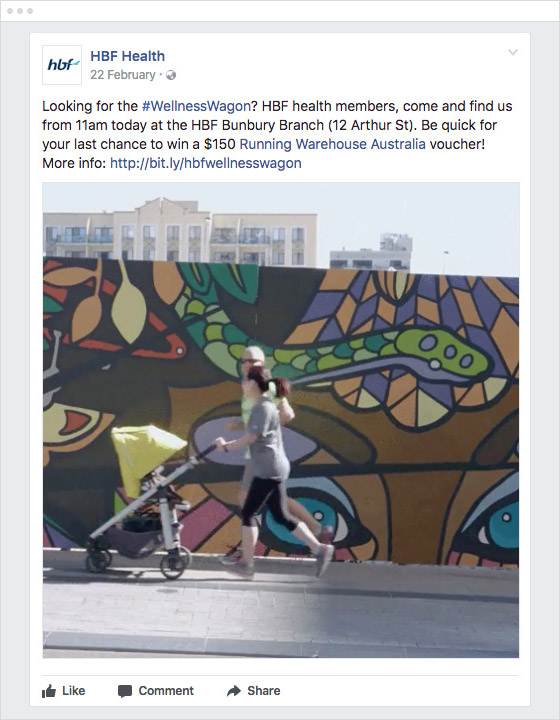Open Running Warehouse Australia page link

332,144
